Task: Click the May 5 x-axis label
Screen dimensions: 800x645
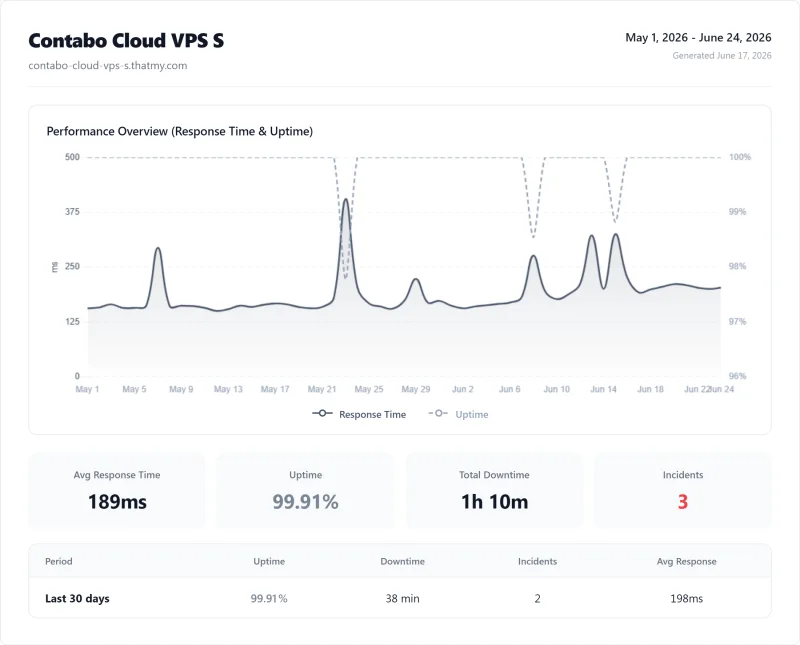Action: (134, 389)
